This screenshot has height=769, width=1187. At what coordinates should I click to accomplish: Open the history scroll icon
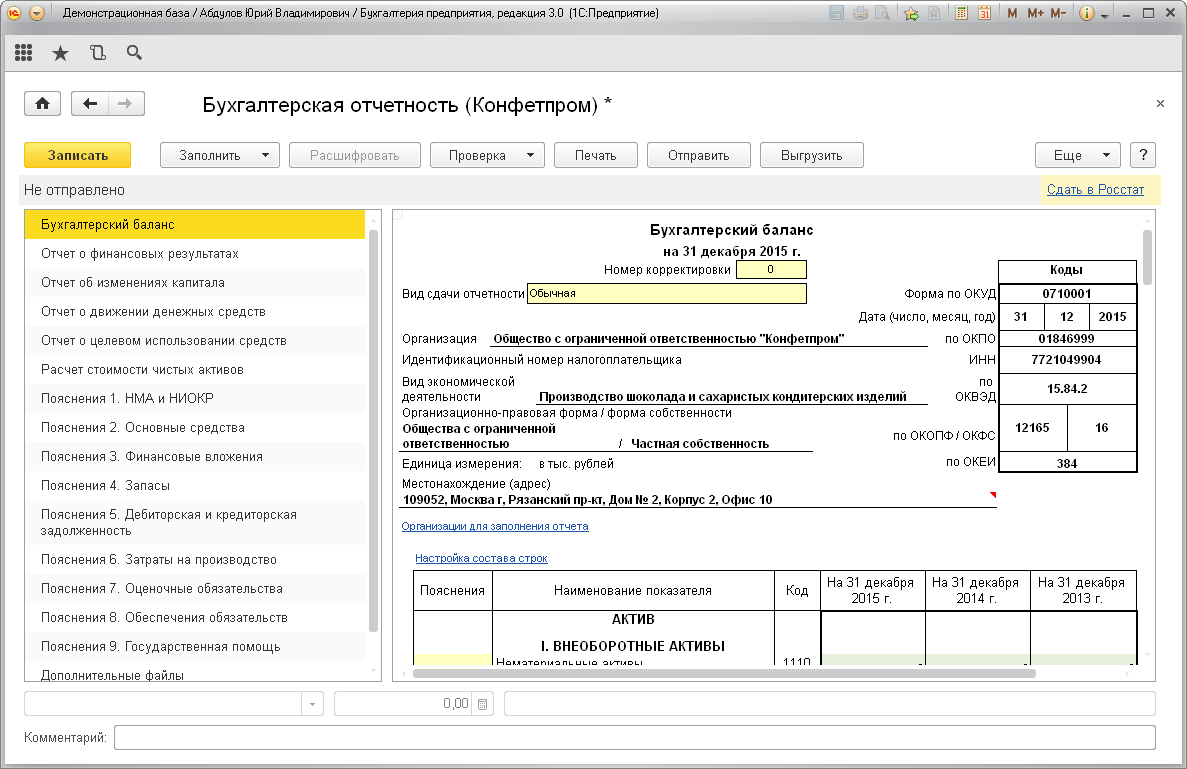click(x=97, y=53)
